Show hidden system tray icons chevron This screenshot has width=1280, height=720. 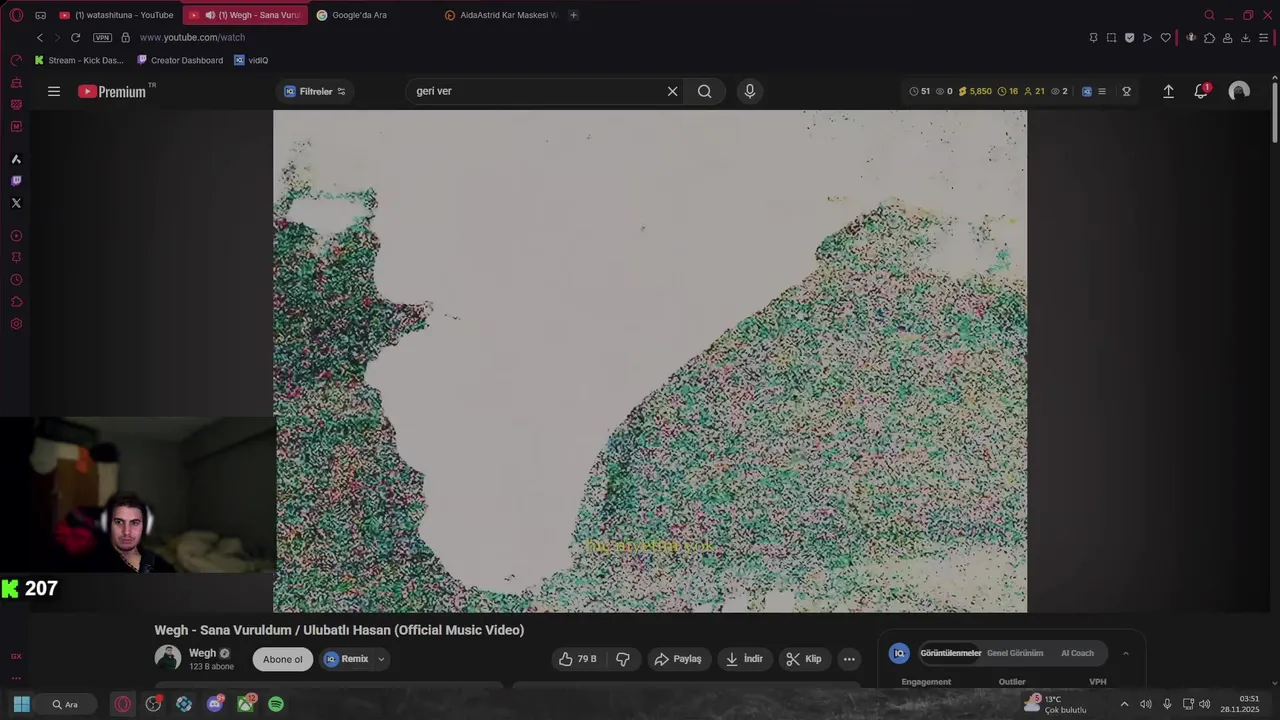point(1124,704)
